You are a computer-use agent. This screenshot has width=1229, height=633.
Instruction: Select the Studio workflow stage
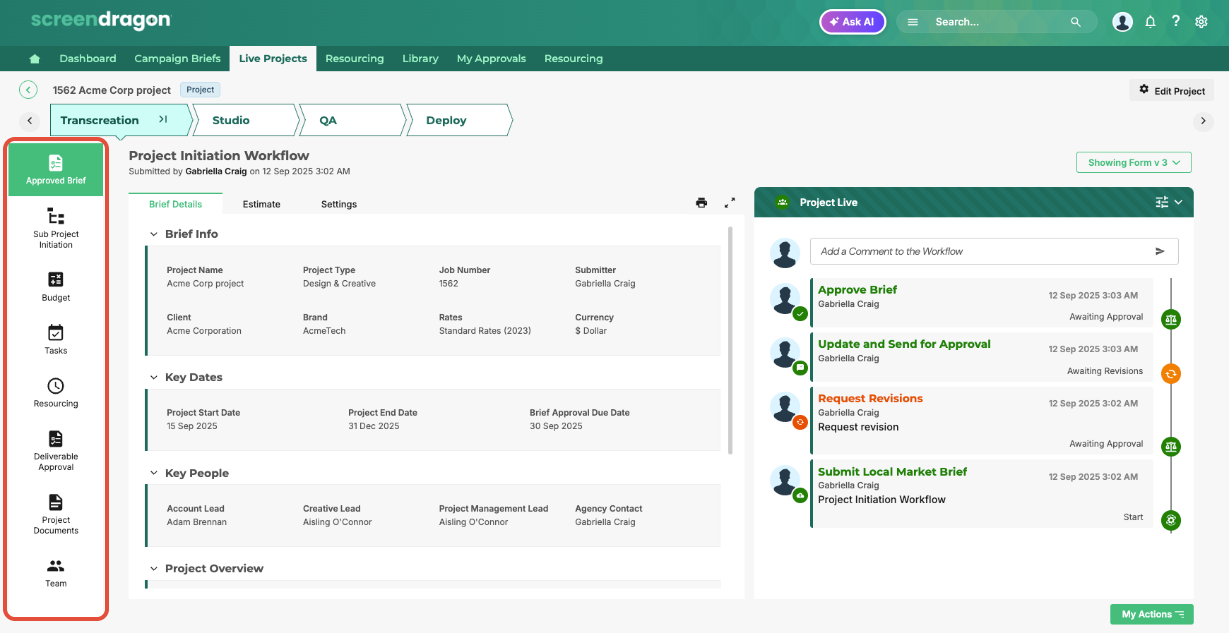pos(243,120)
